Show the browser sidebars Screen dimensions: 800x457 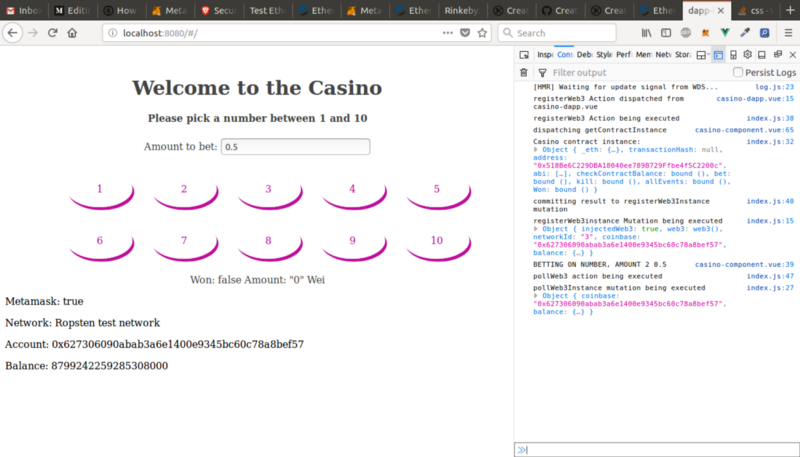(x=666, y=33)
